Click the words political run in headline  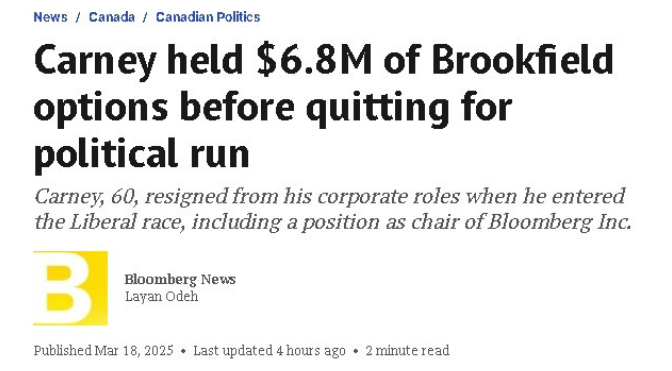pos(142,154)
